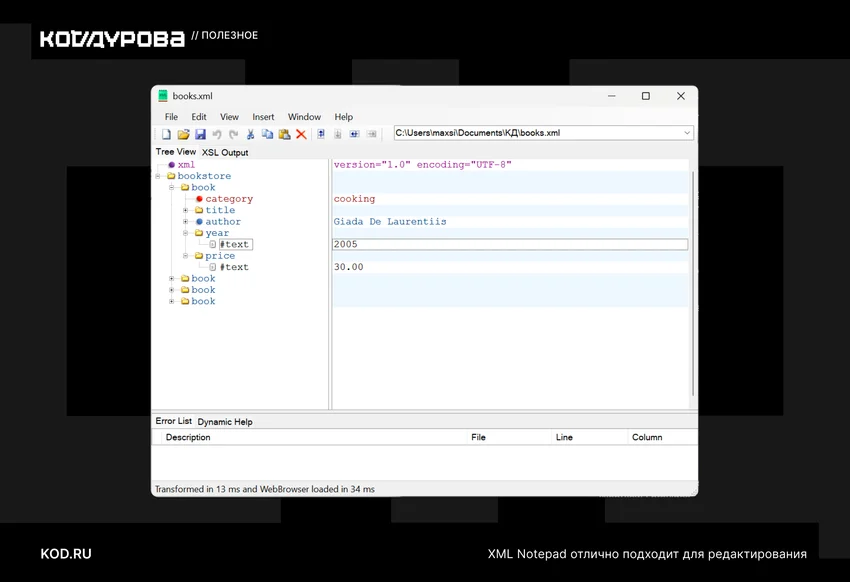Screen dimensions: 850x582
Task: Click the books.xml app icon in title bar
Action: click(x=163, y=96)
